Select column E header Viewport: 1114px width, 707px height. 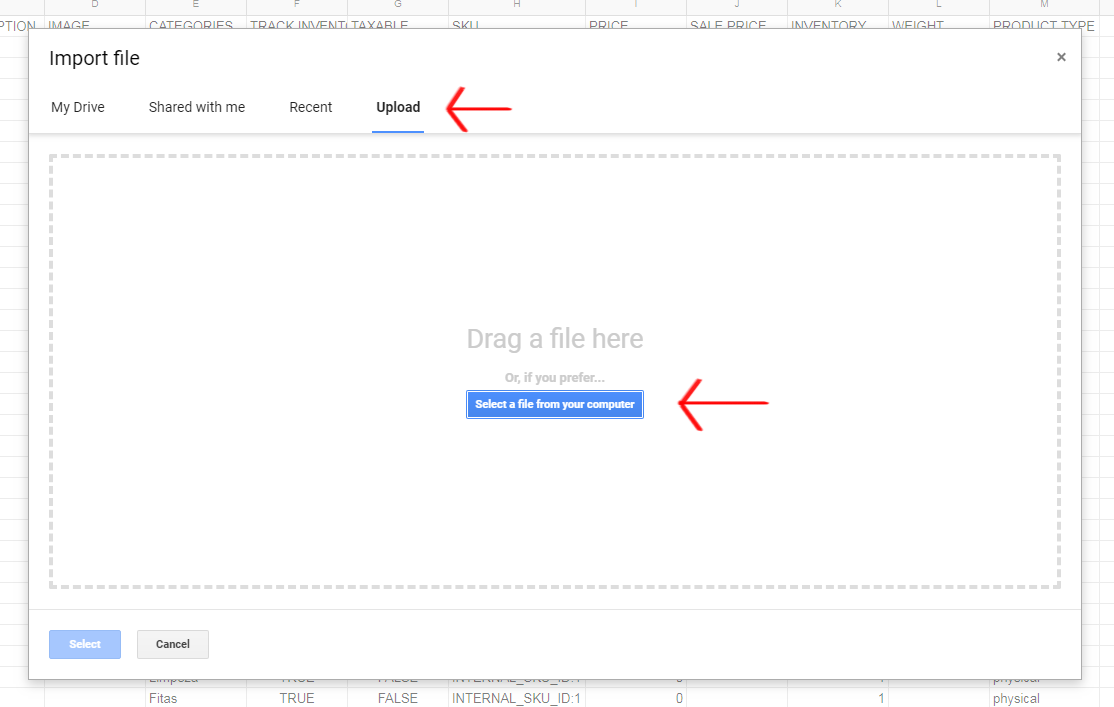point(196,6)
